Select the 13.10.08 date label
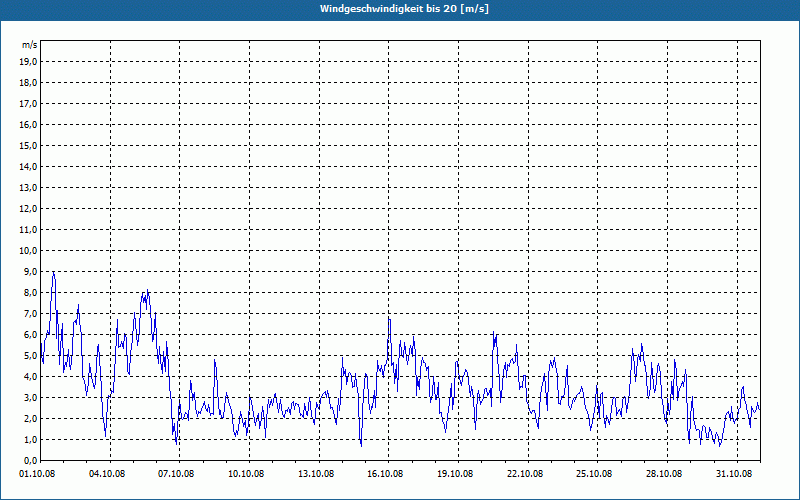This screenshot has height=500, width=800. click(x=316, y=474)
